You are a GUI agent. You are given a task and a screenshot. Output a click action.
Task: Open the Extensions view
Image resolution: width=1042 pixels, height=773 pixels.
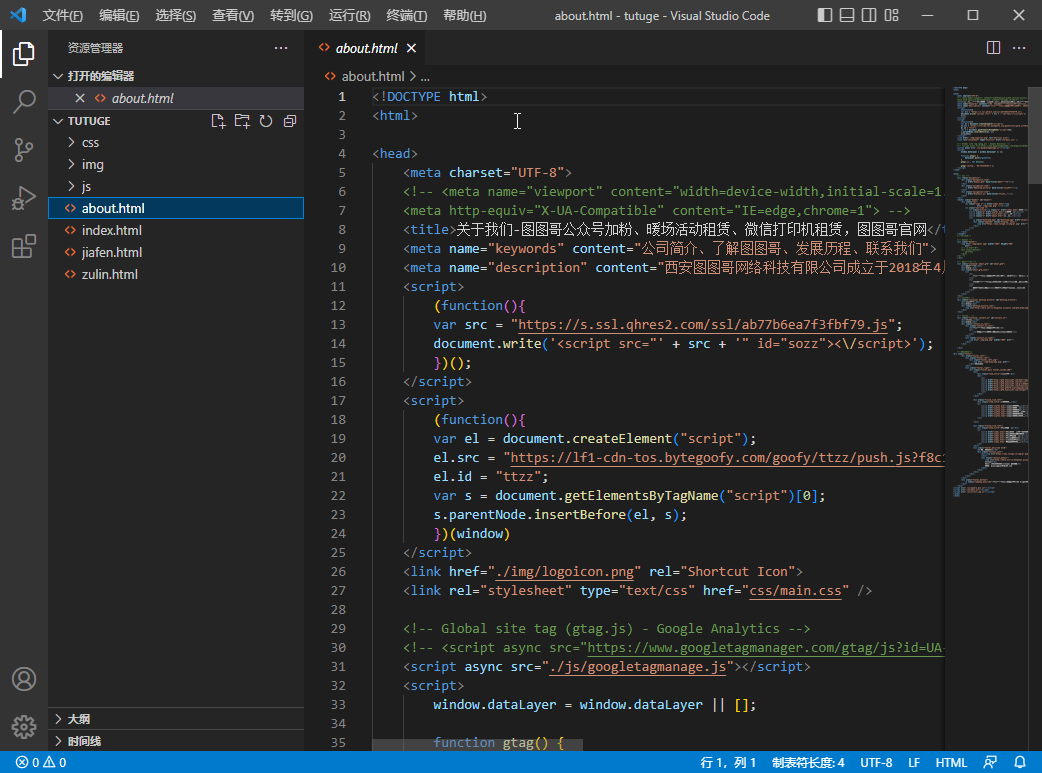click(x=24, y=247)
